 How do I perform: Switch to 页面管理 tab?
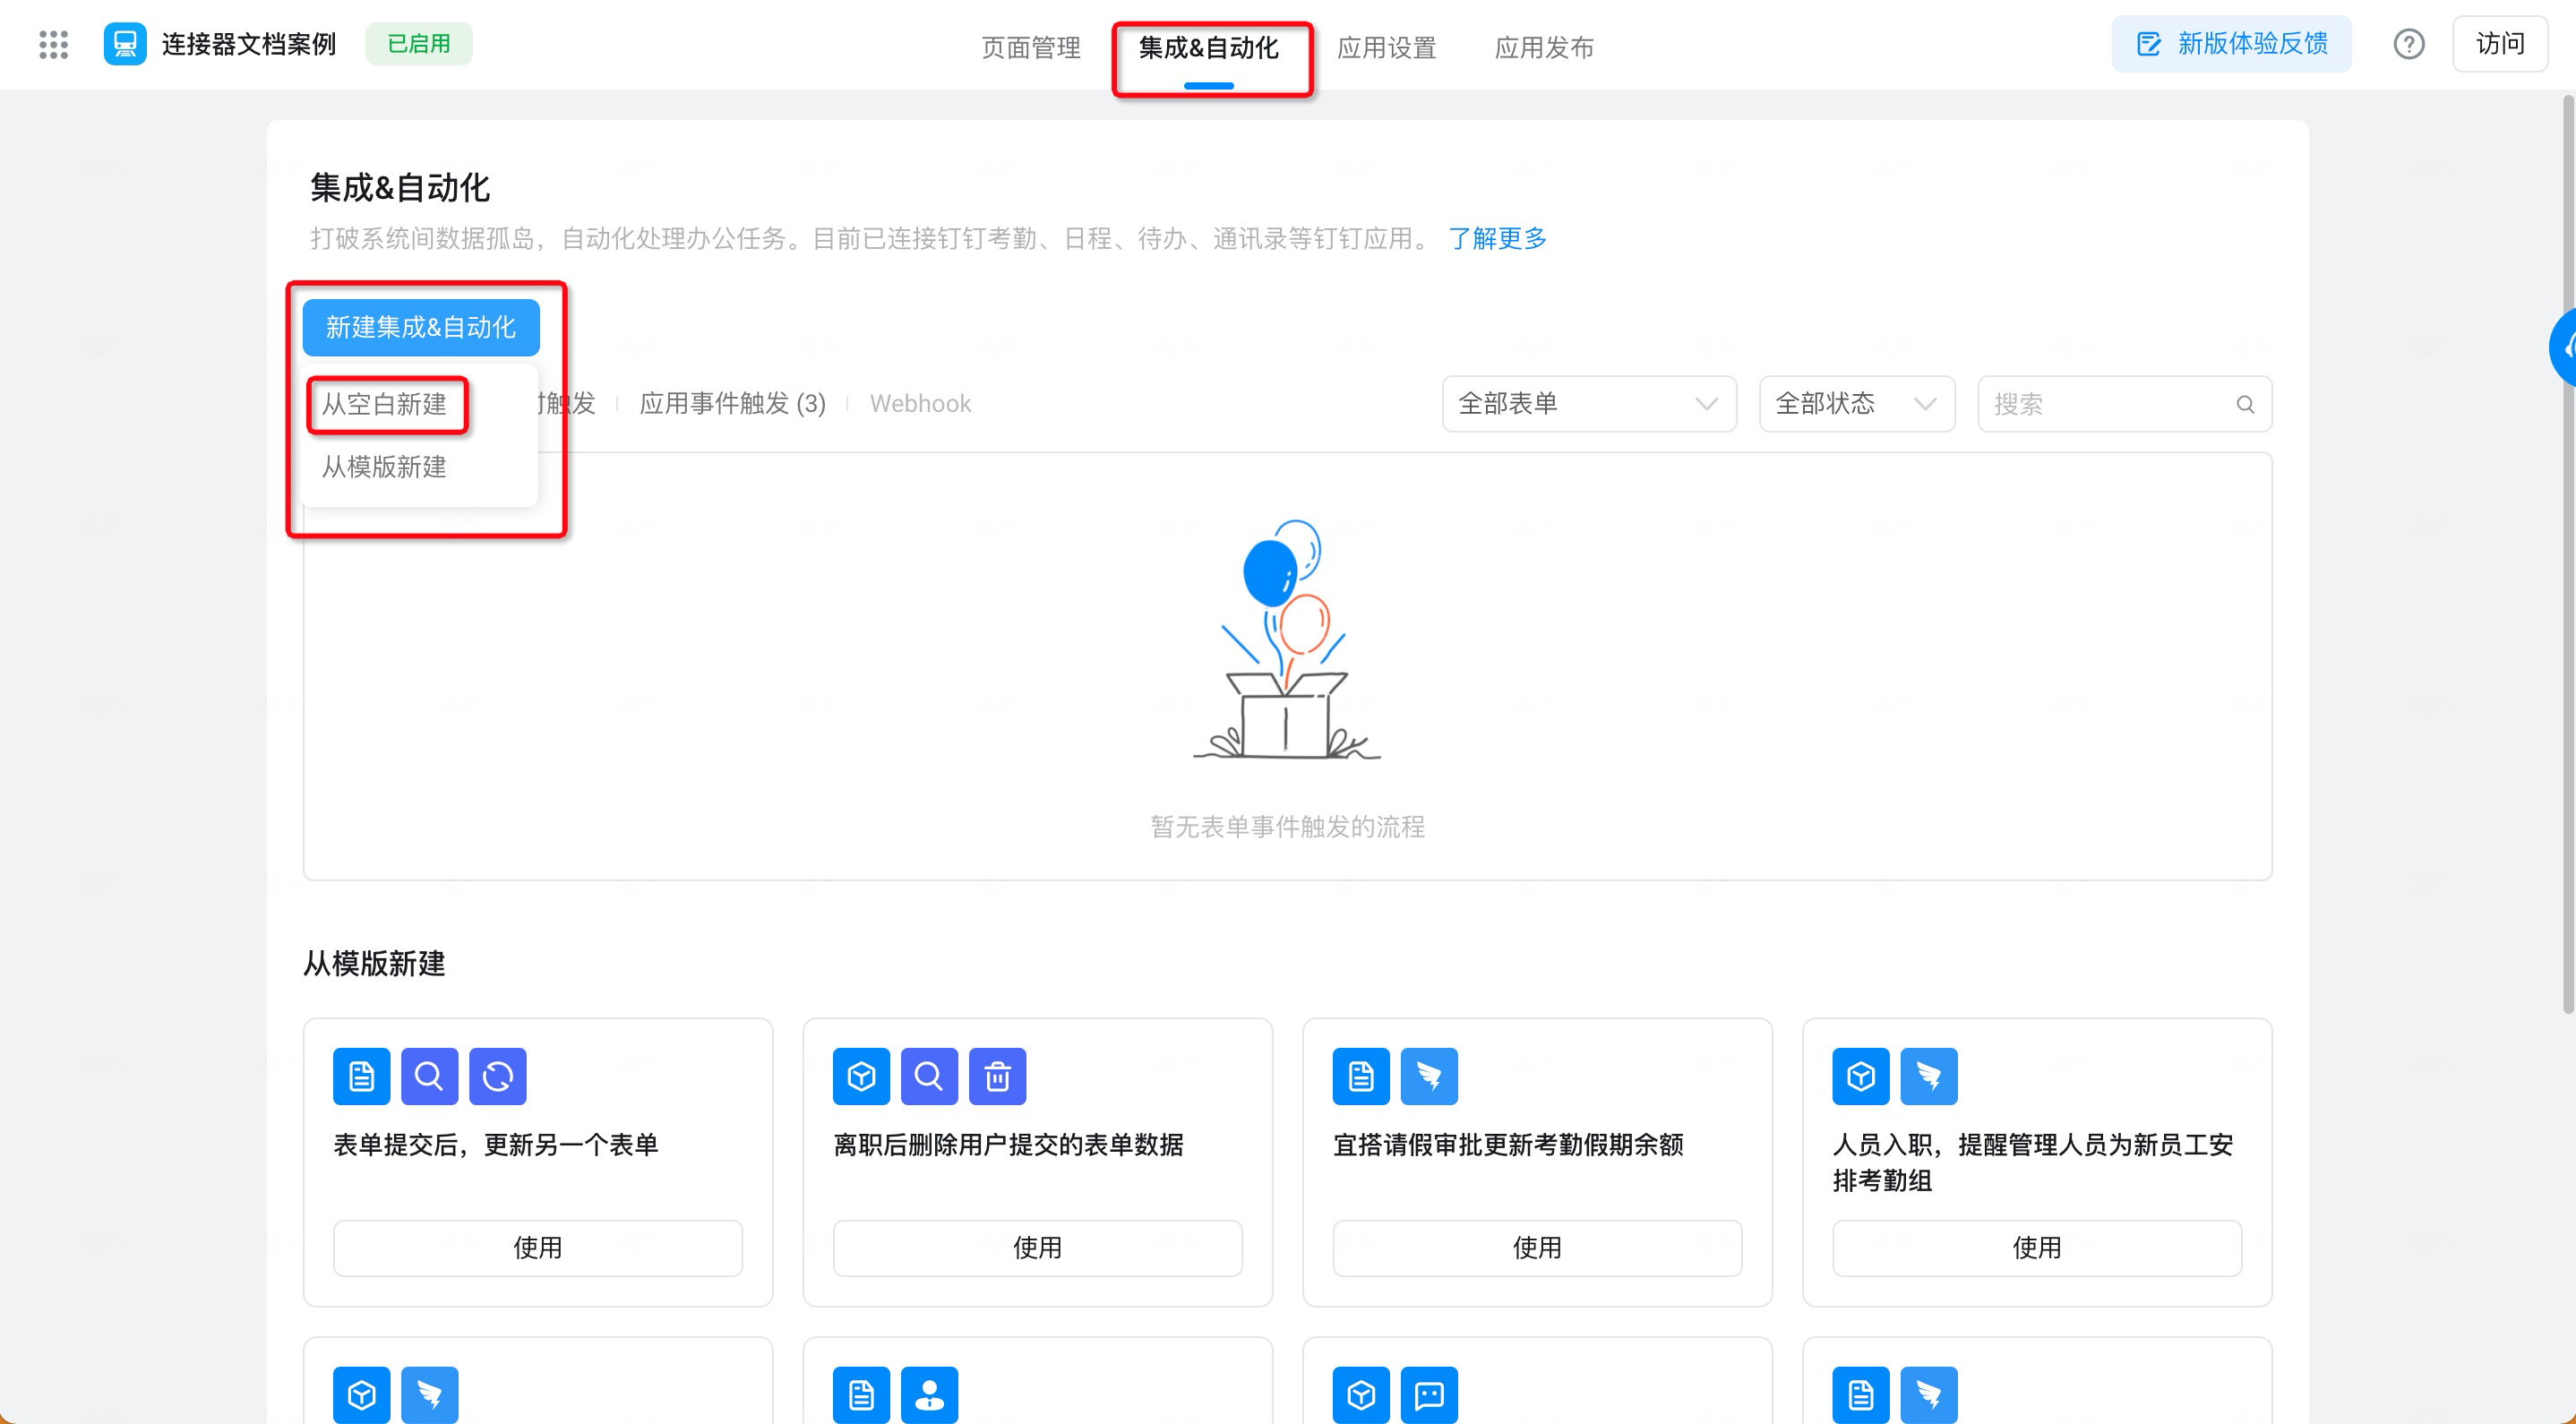point(1030,47)
